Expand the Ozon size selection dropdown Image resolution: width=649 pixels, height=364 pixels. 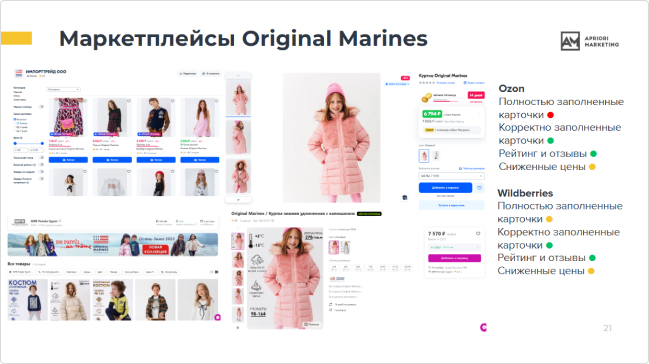451,176
